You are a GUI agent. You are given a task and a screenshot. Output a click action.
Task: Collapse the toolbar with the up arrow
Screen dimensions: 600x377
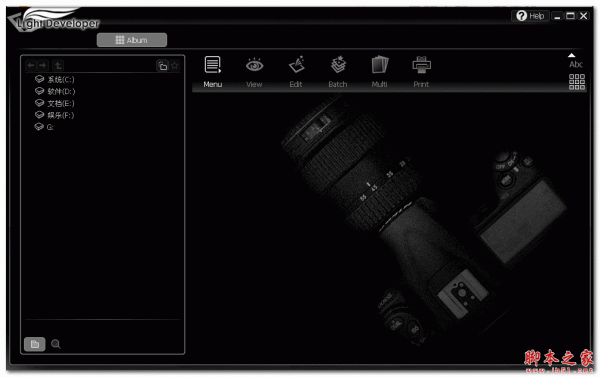[x=571, y=55]
